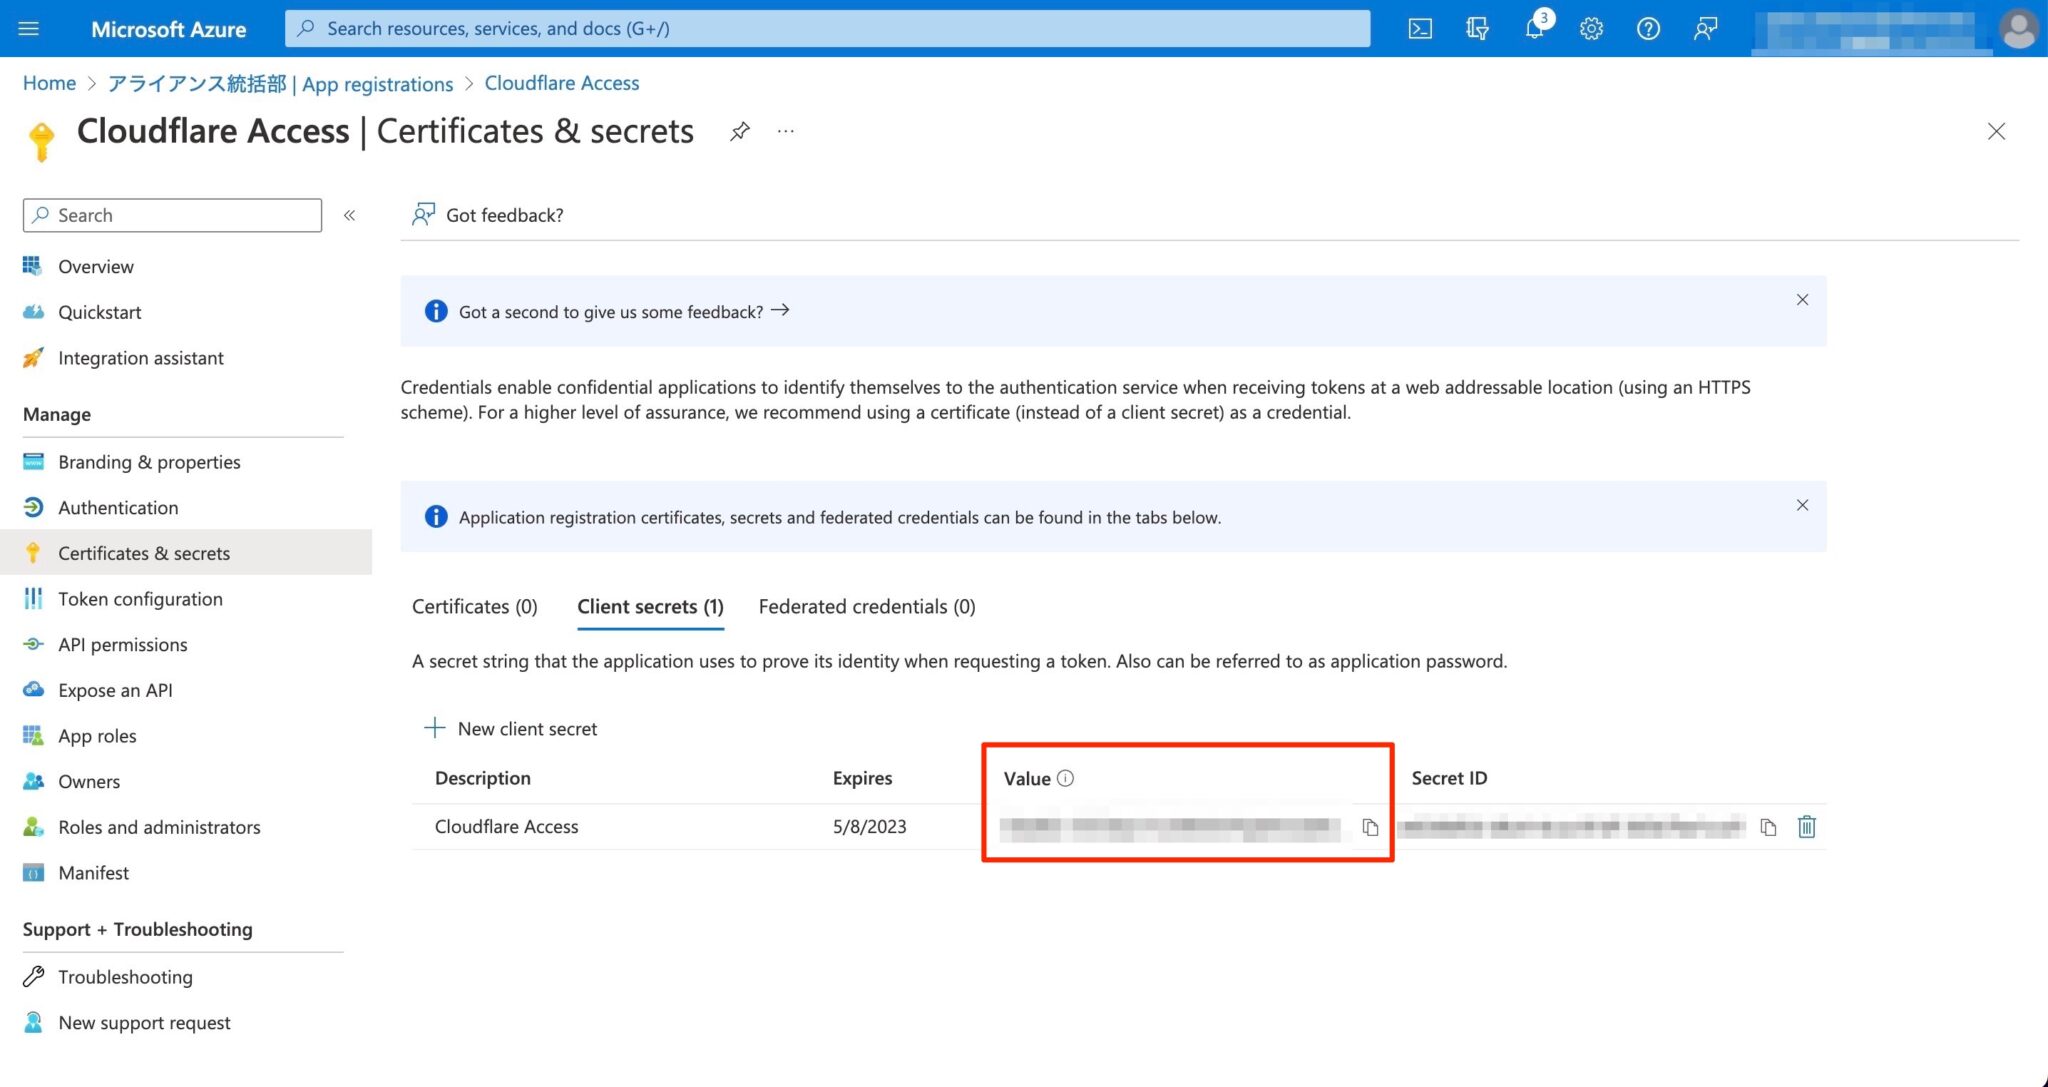This screenshot has height=1087, width=2048.
Task: Pin Certificates & secrets to dashboard
Action: 739,131
